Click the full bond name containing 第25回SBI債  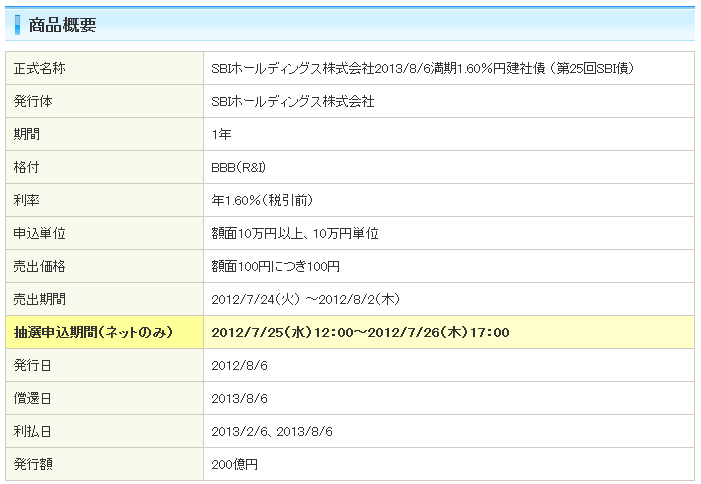point(422,68)
